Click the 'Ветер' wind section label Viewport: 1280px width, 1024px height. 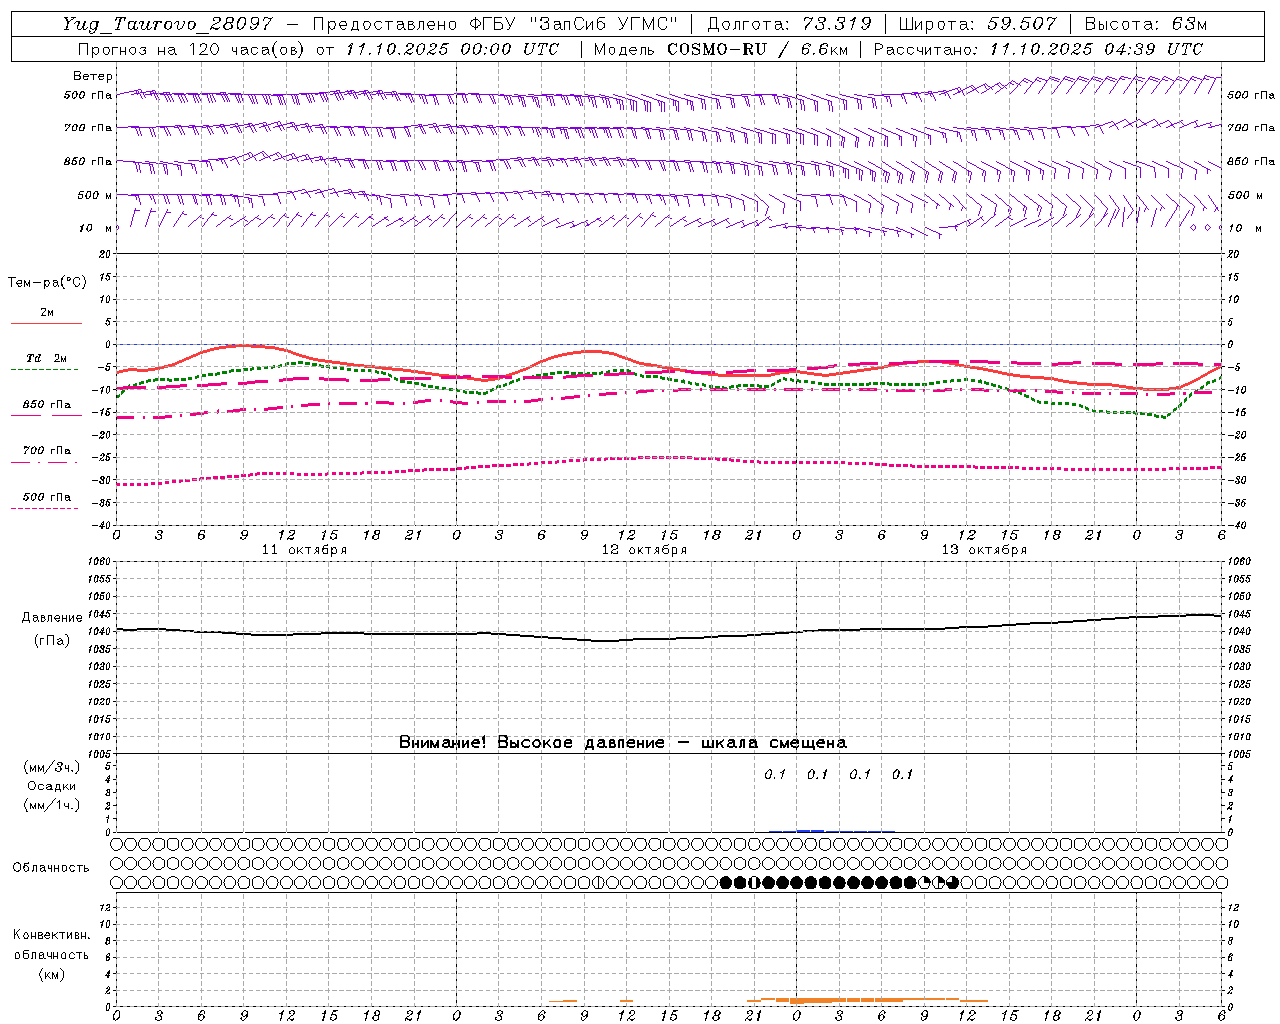(x=93, y=76)
